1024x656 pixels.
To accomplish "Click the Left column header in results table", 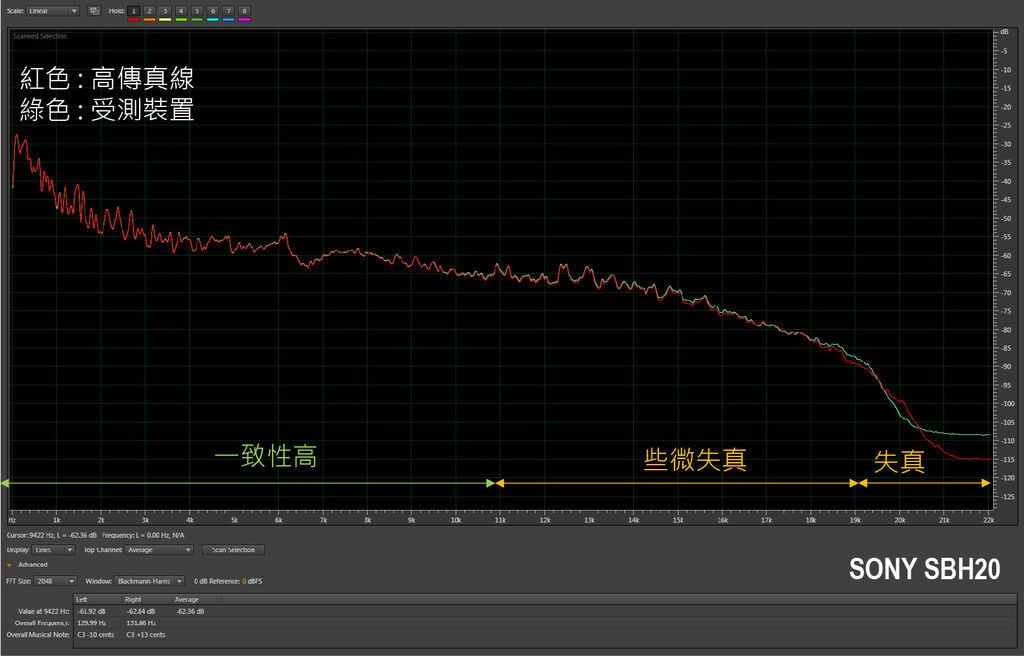I will pos(82,599).
